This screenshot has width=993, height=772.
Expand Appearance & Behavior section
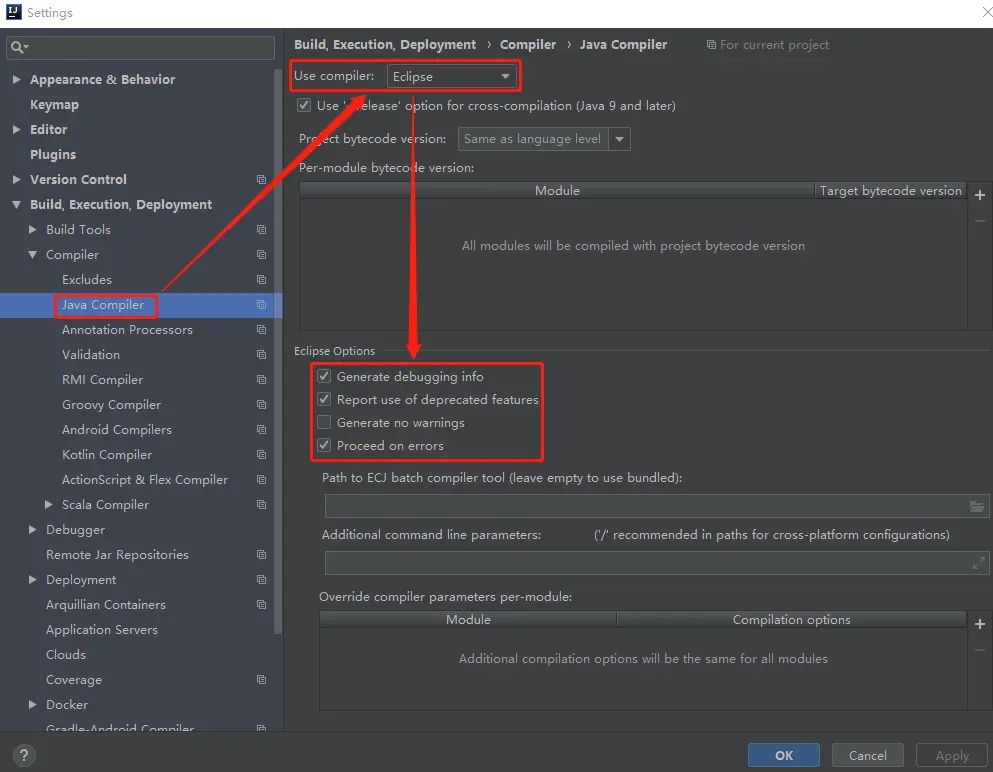[16, 79]
